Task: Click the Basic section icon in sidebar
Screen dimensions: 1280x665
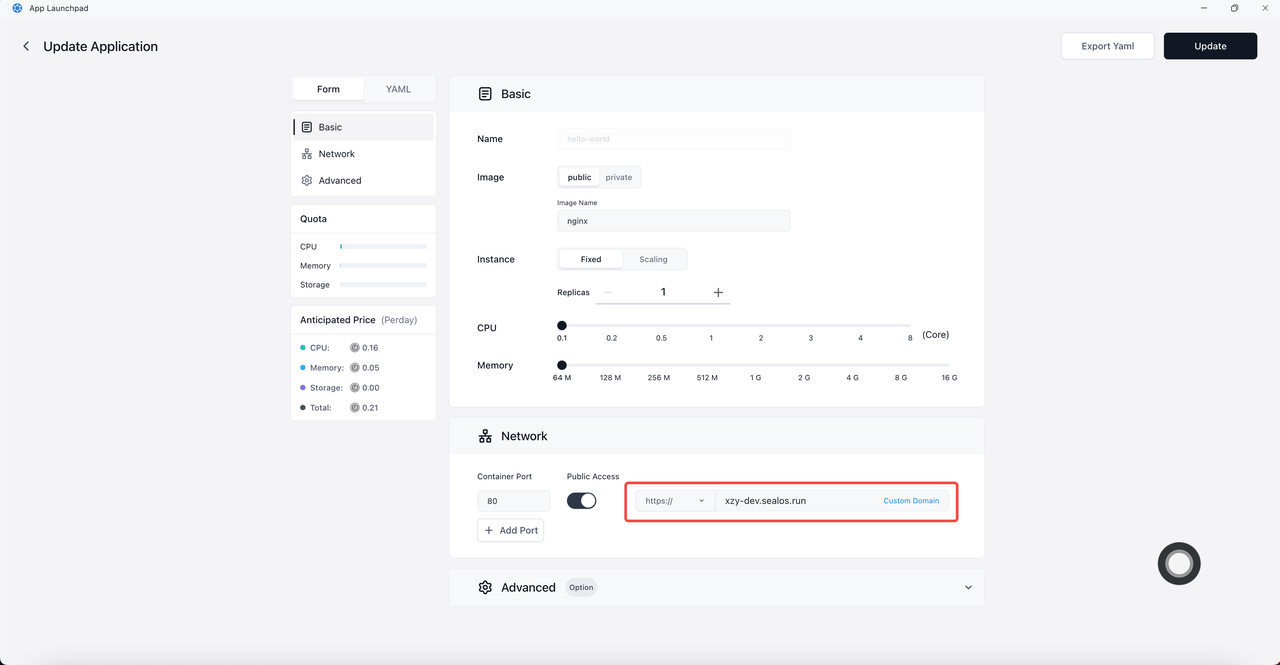Action: pyautogui.click(x=307, y=127)
